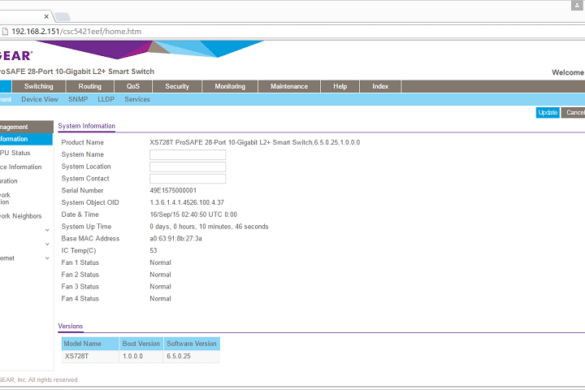The width and height of the screenshot is (585, 390).
Task: Click the Software Version column header
Action: pos(192,343)
